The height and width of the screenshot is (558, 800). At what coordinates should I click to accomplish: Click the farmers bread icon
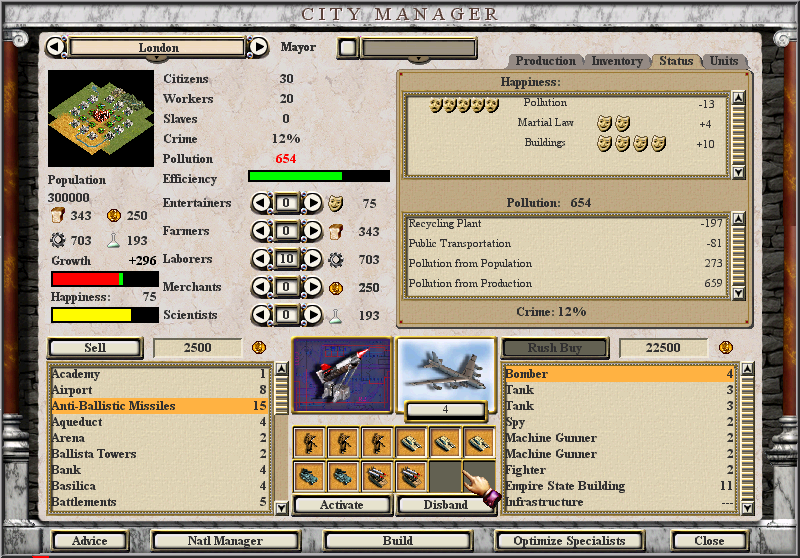point(336,232)
